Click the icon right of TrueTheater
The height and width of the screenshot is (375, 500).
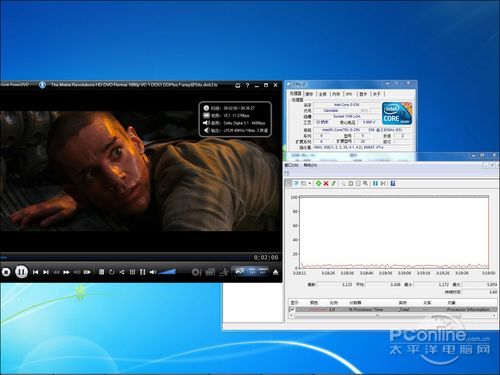(224, 272)
